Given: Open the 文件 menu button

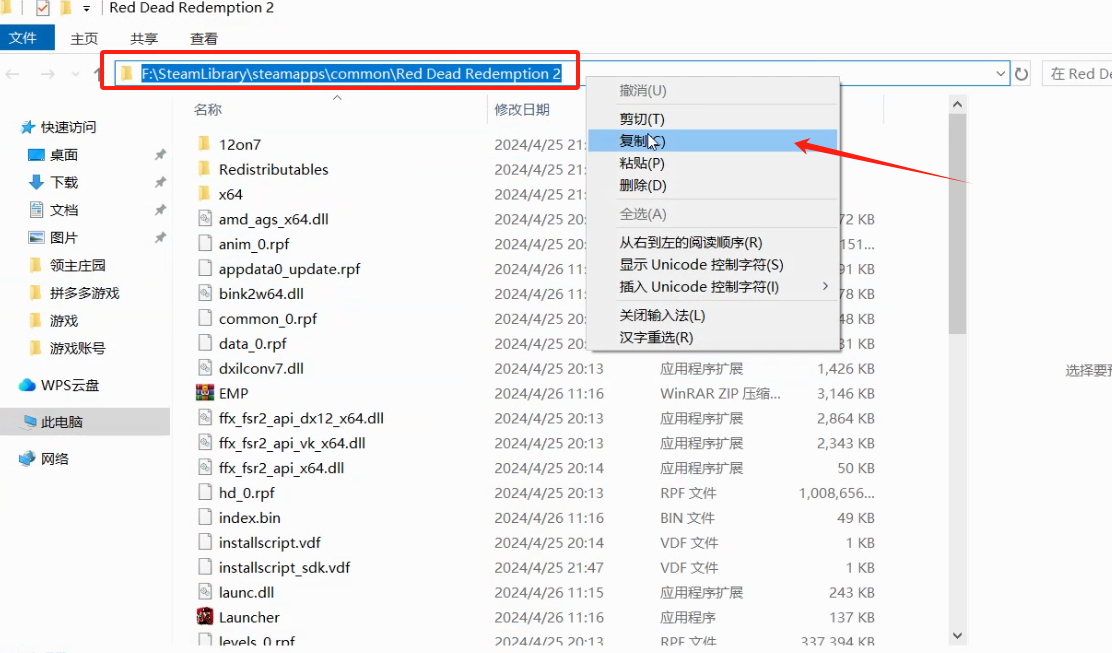Looking at the screenshot, I should tap(23, 38).
